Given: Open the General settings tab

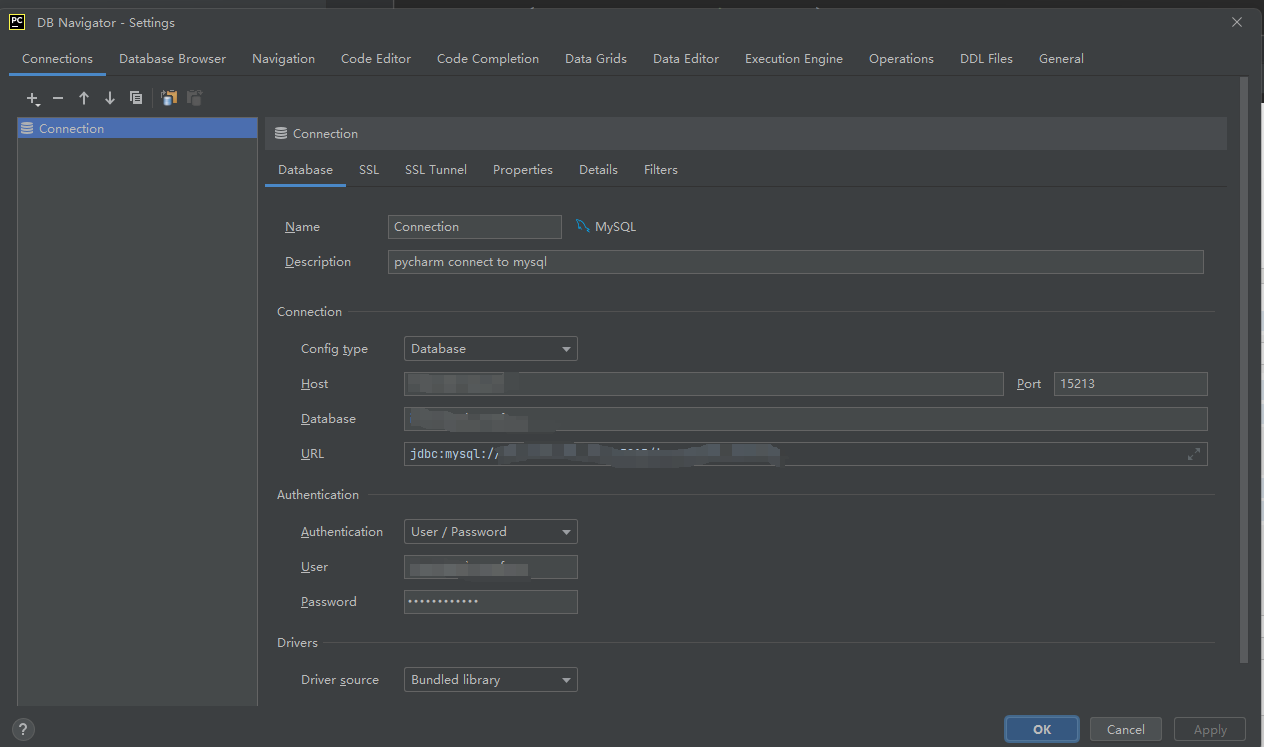Looking at the screenshot, I should 1061,59.
